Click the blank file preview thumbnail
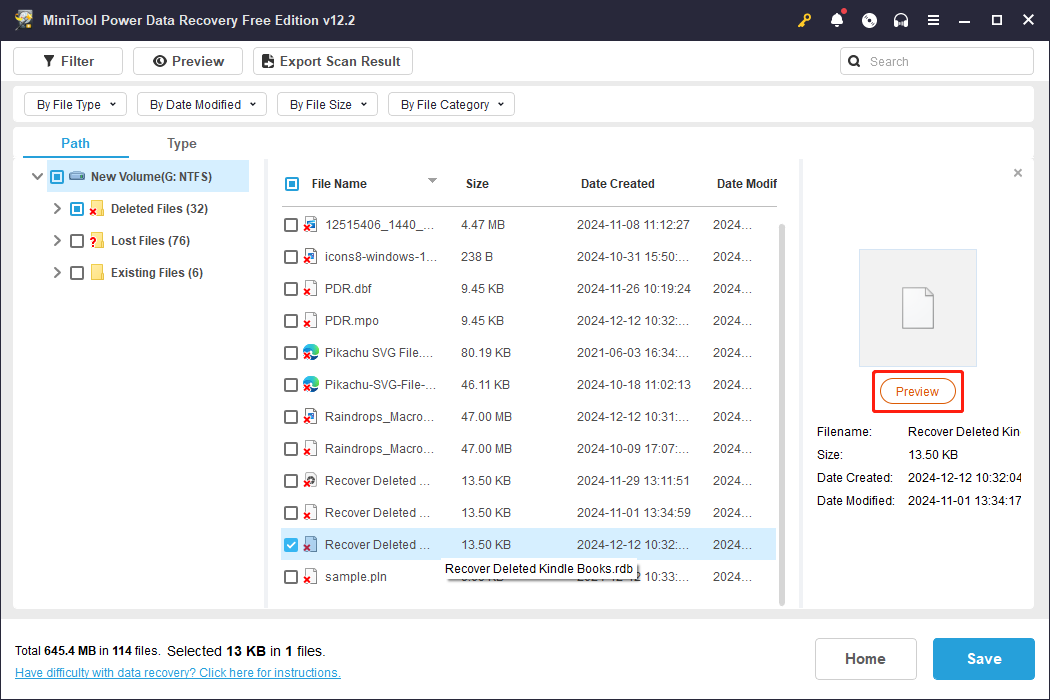Viewport: 1050px width, 700px height. coord(917,308)
